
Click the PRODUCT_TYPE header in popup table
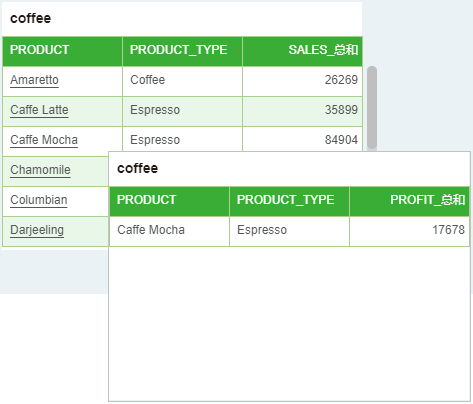click(289, 201)
